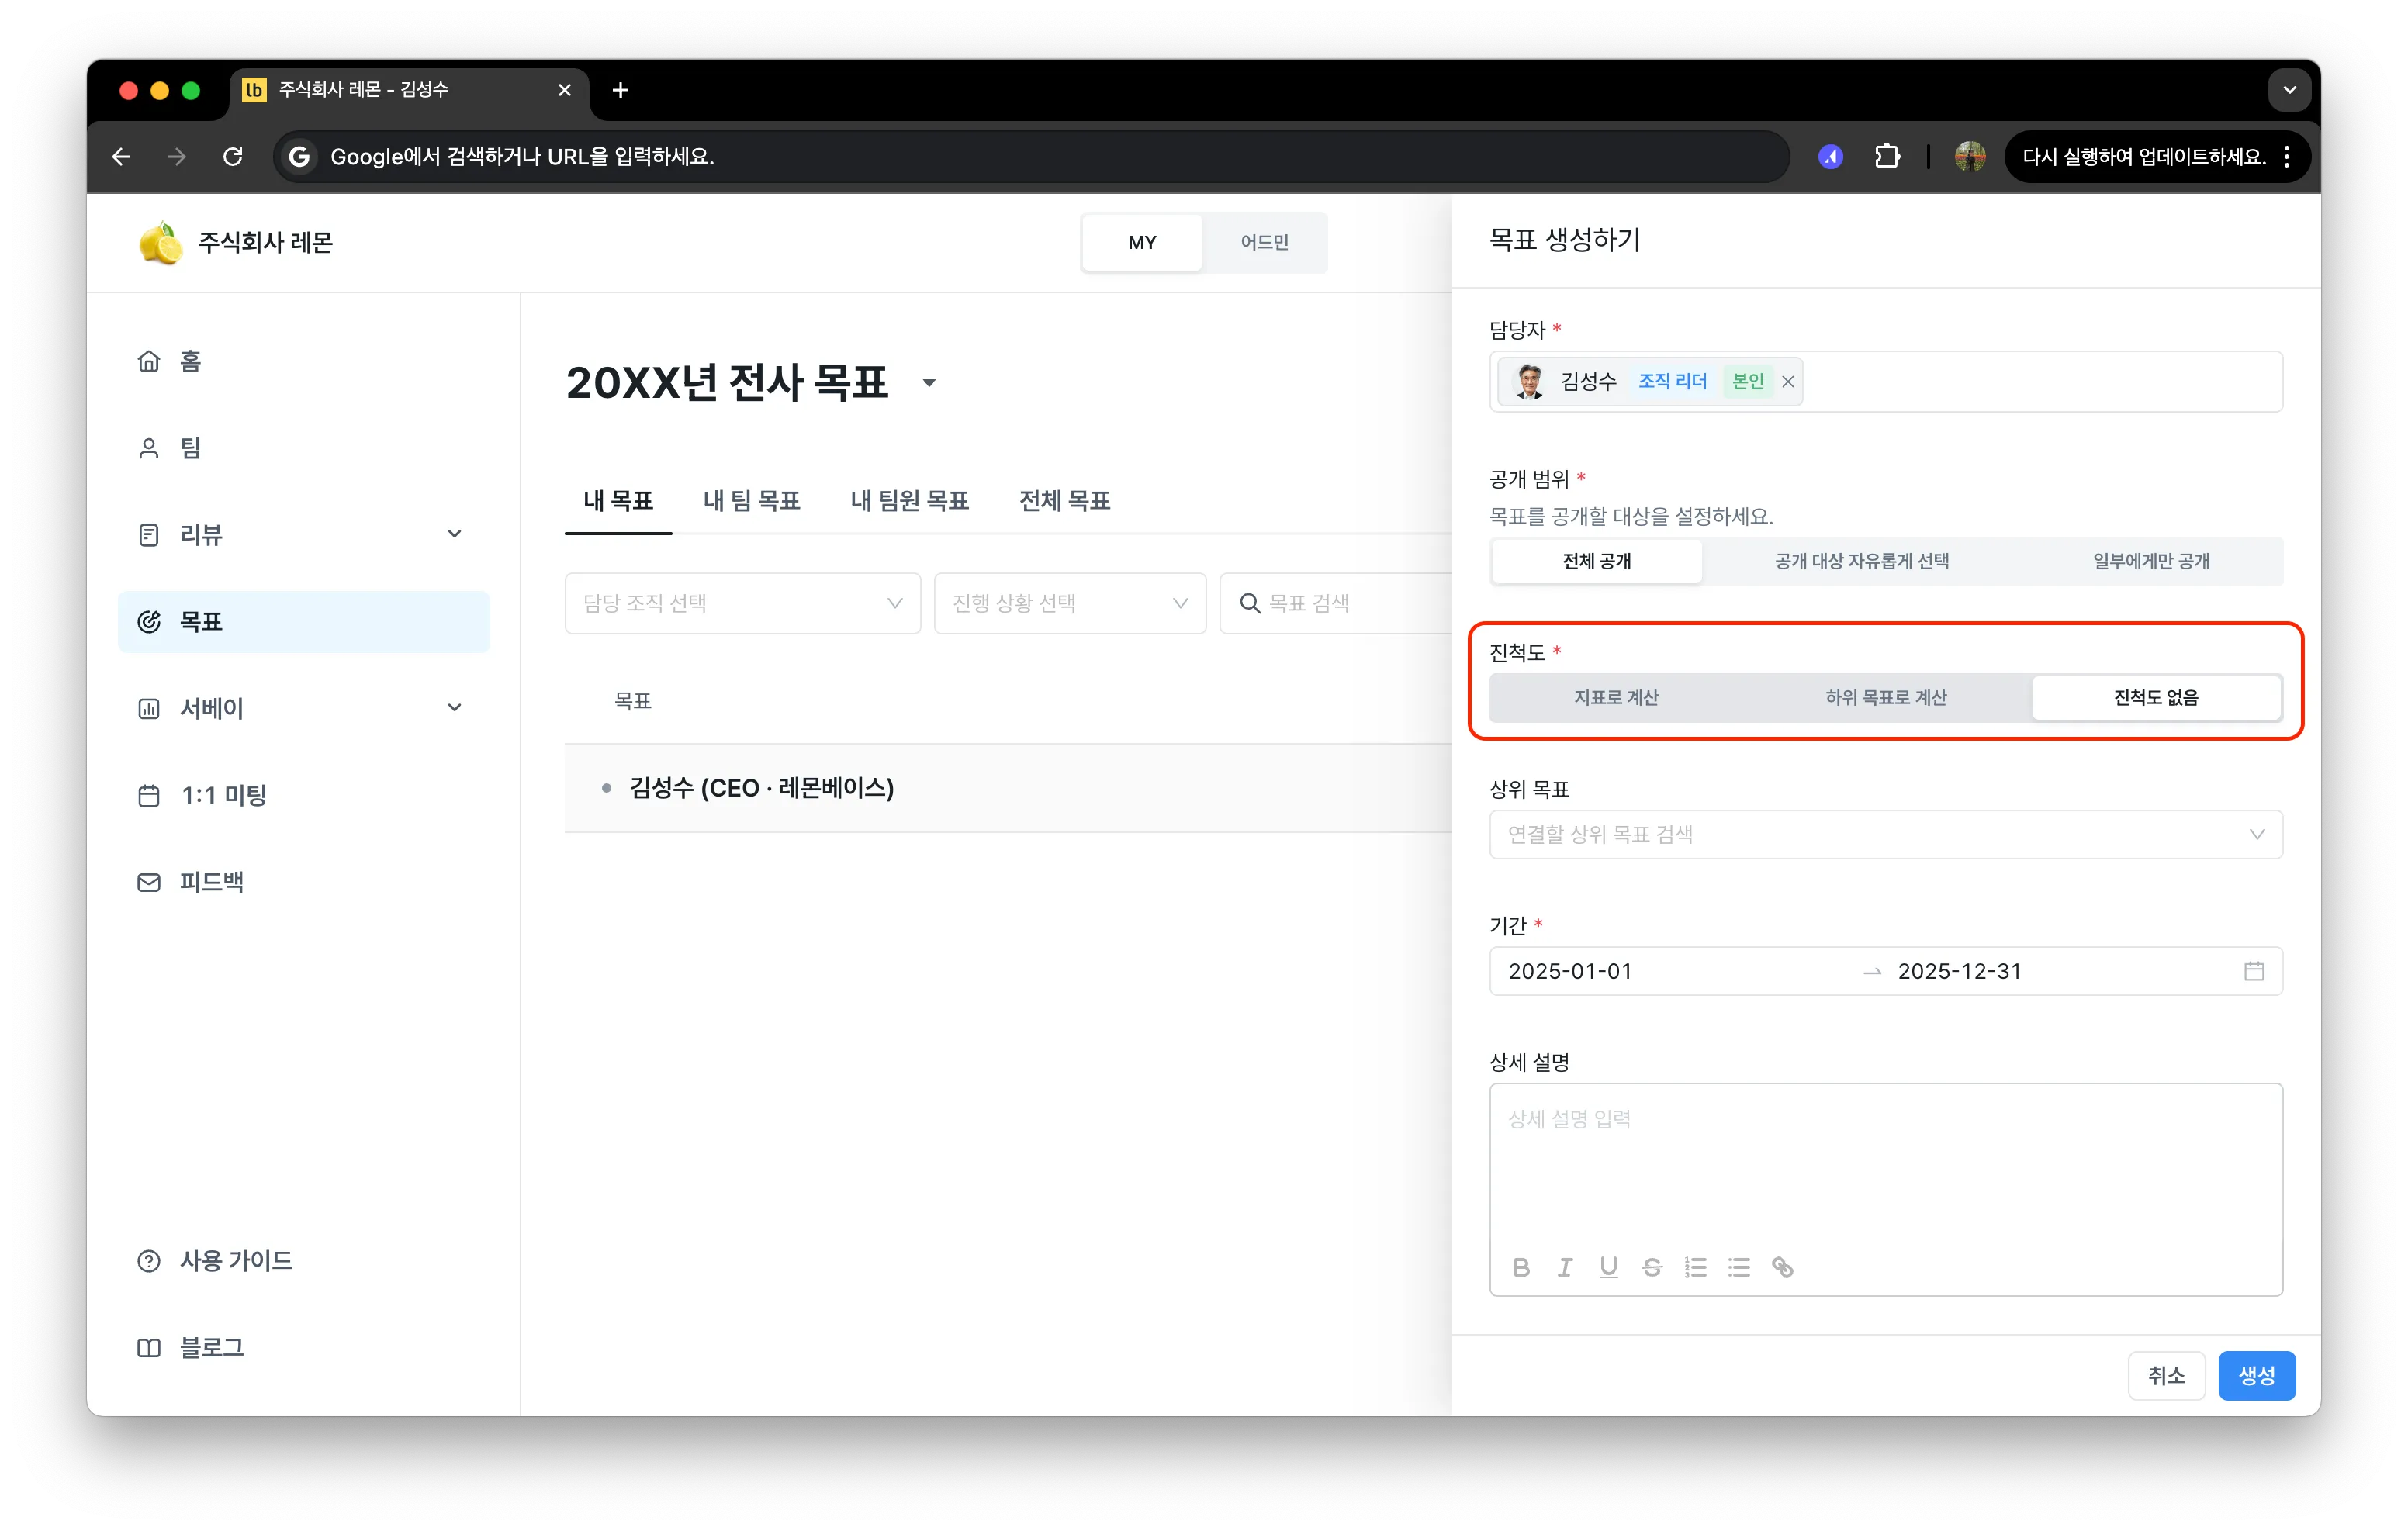This screenshot has width=2408, height=1531.
Task: Insert a link via link icon
Action: coord(1782,1267)
